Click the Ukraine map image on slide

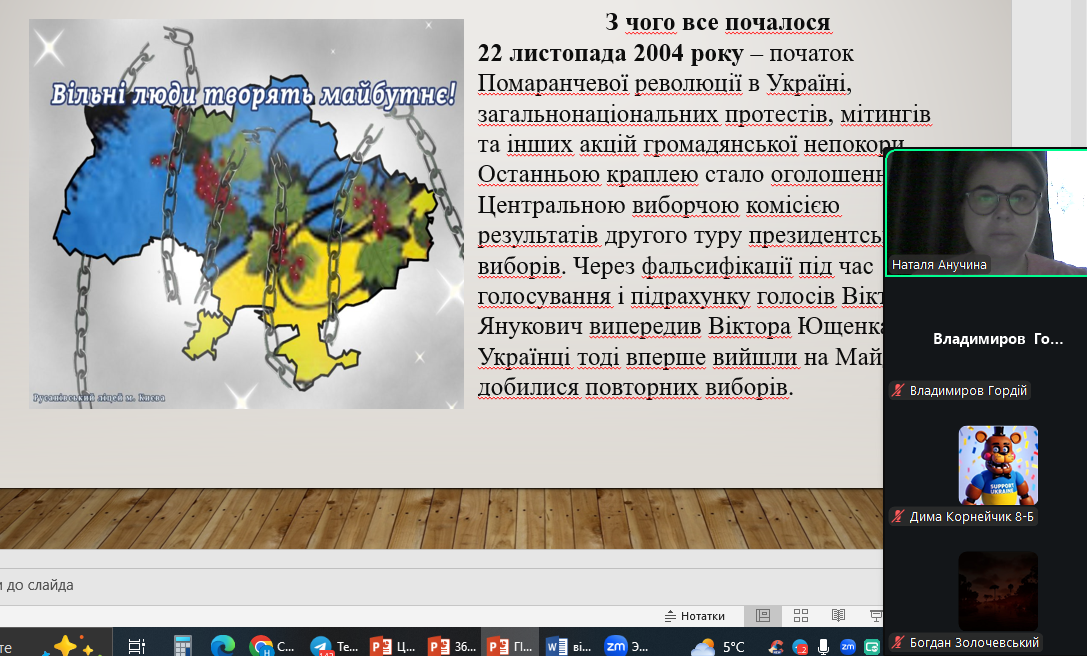pyautogui.click(x=246, y=213)
